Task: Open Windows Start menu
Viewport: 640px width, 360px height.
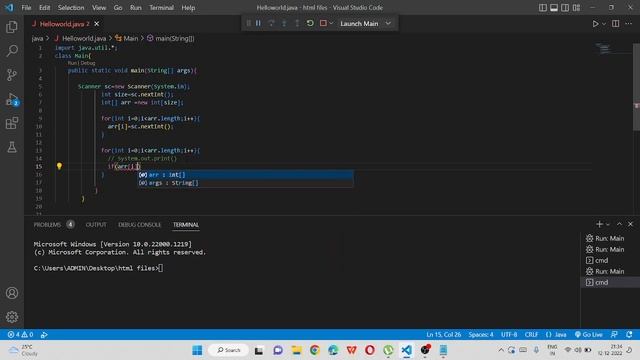Action: 197,350
